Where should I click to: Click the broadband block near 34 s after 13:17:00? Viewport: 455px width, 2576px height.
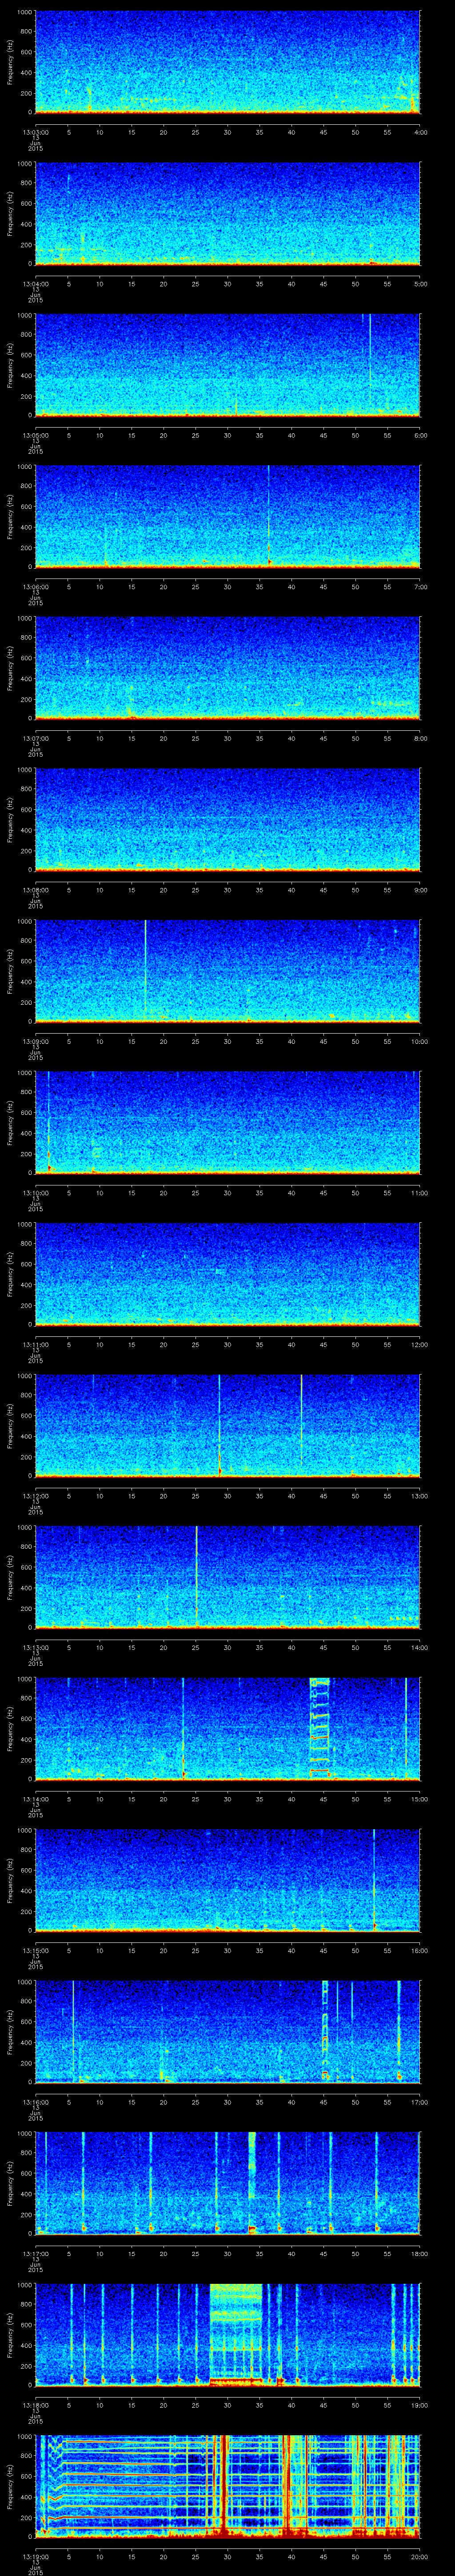pos(252,2184)
